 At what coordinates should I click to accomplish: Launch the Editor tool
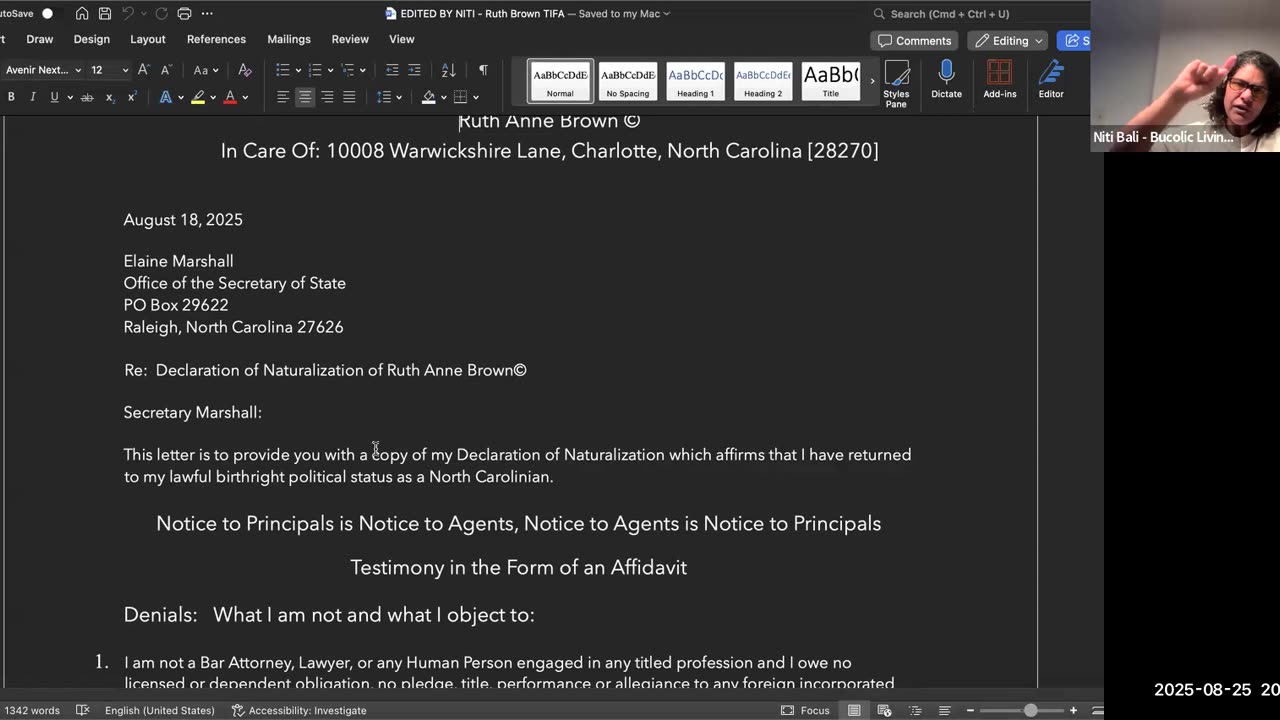1051,80
